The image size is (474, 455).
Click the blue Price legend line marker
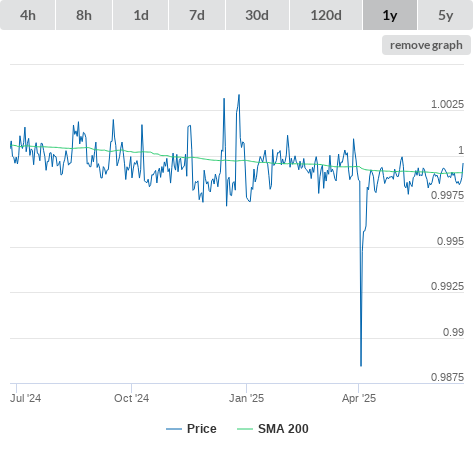(174, 429)
